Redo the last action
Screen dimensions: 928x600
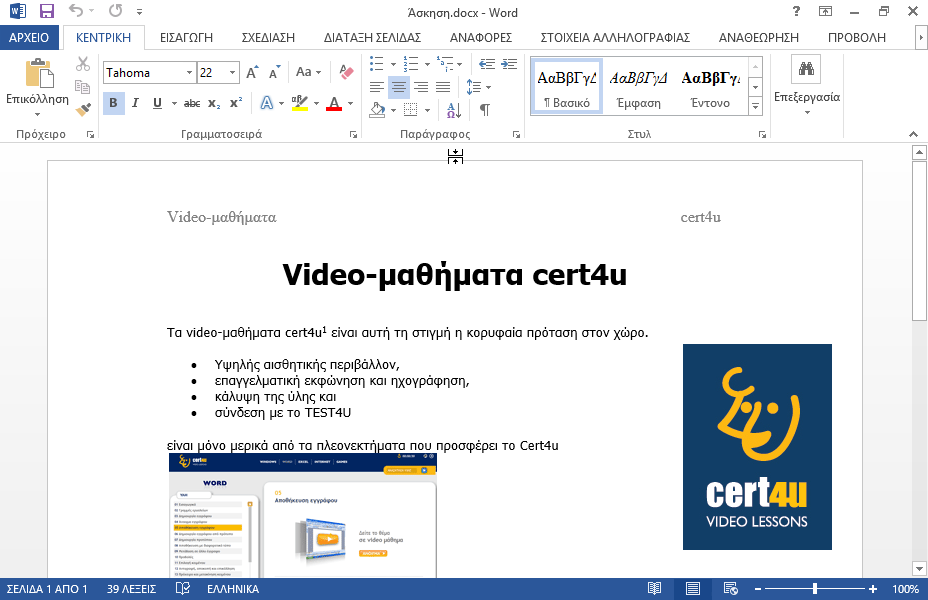click(115, 11)
